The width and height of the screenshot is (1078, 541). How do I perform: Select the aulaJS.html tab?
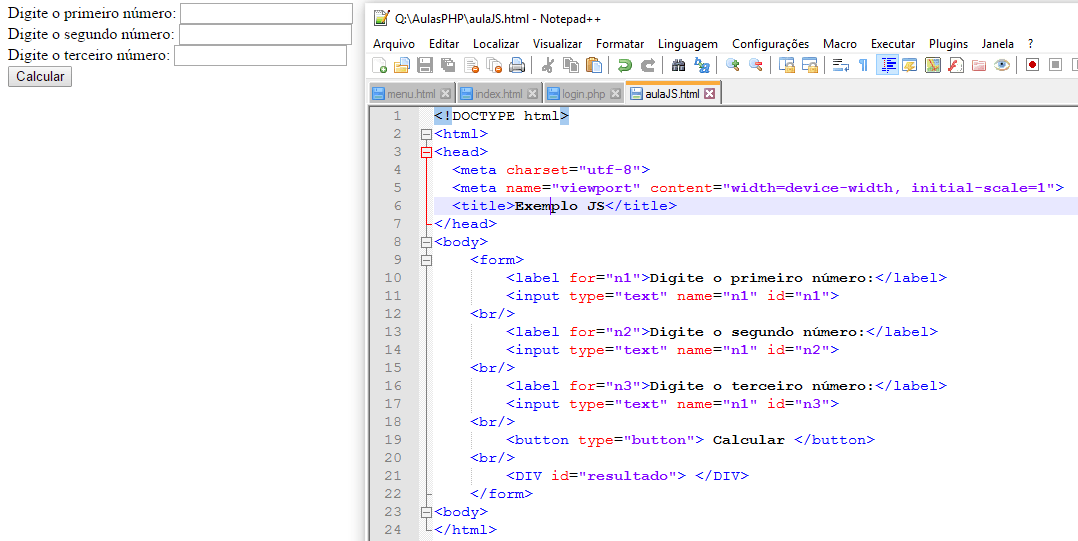pos(672,93)
